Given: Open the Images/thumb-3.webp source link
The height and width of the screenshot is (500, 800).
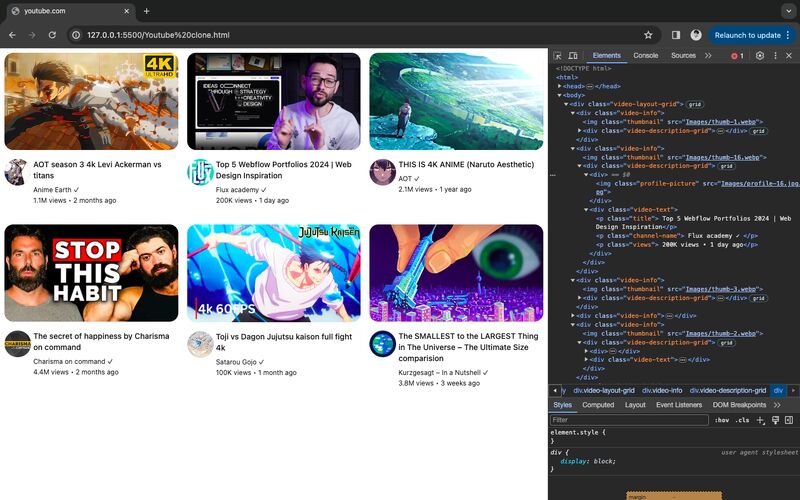Looking at the screenshot, I should click(722, 289).
